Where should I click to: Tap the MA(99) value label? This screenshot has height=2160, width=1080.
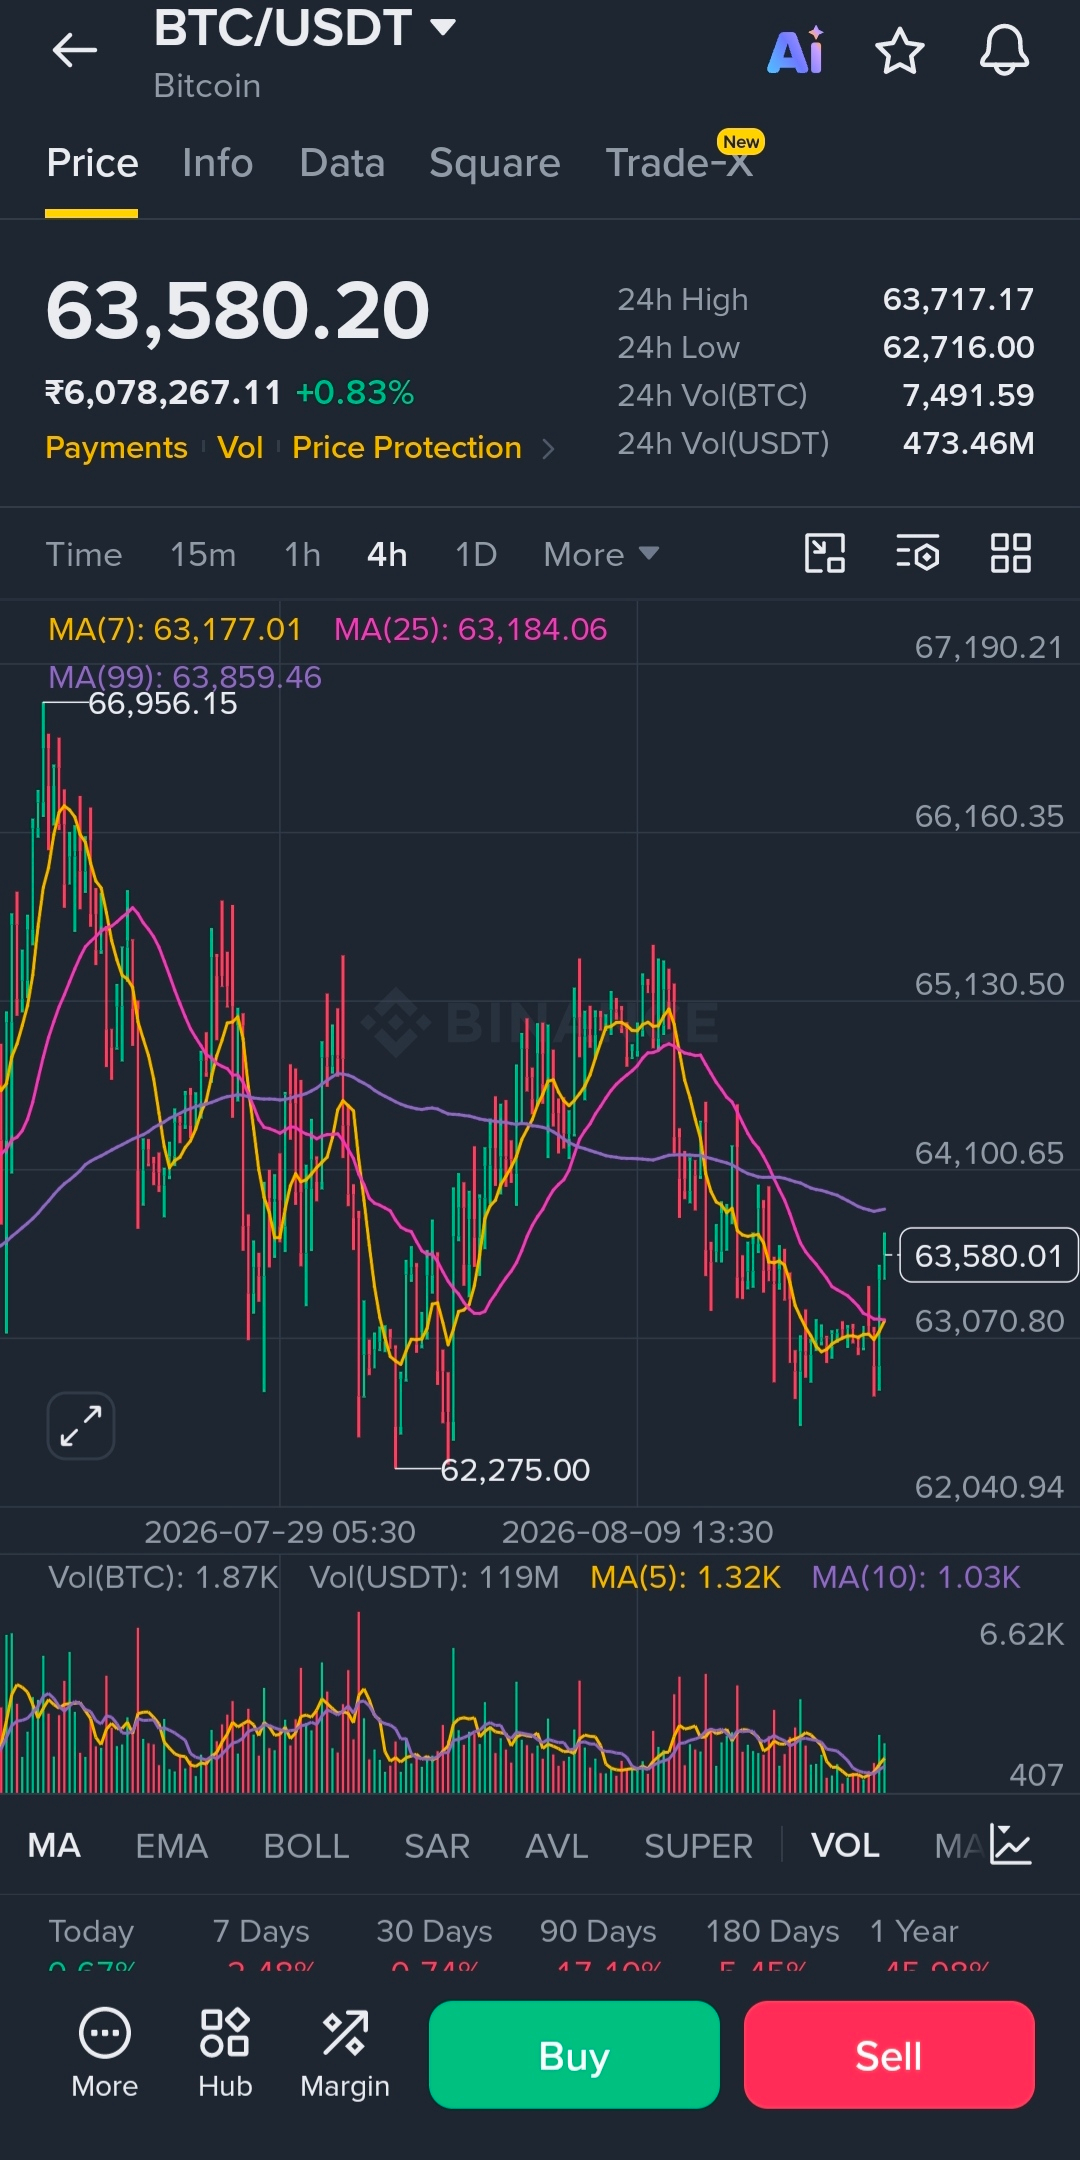pyautogui.click(x=185, y=677)
